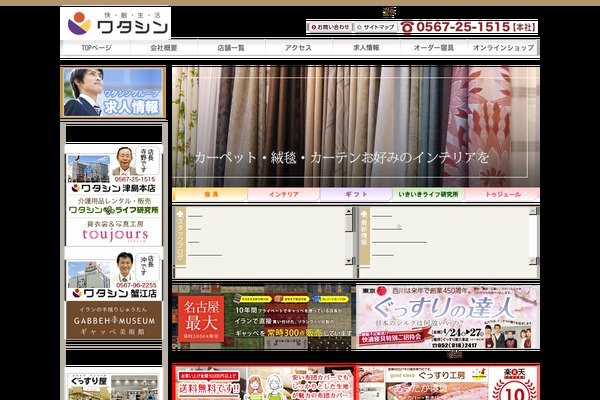
Task: Click the 蟹江店 manager 沖 photo
Action: [x=124, y=267]
